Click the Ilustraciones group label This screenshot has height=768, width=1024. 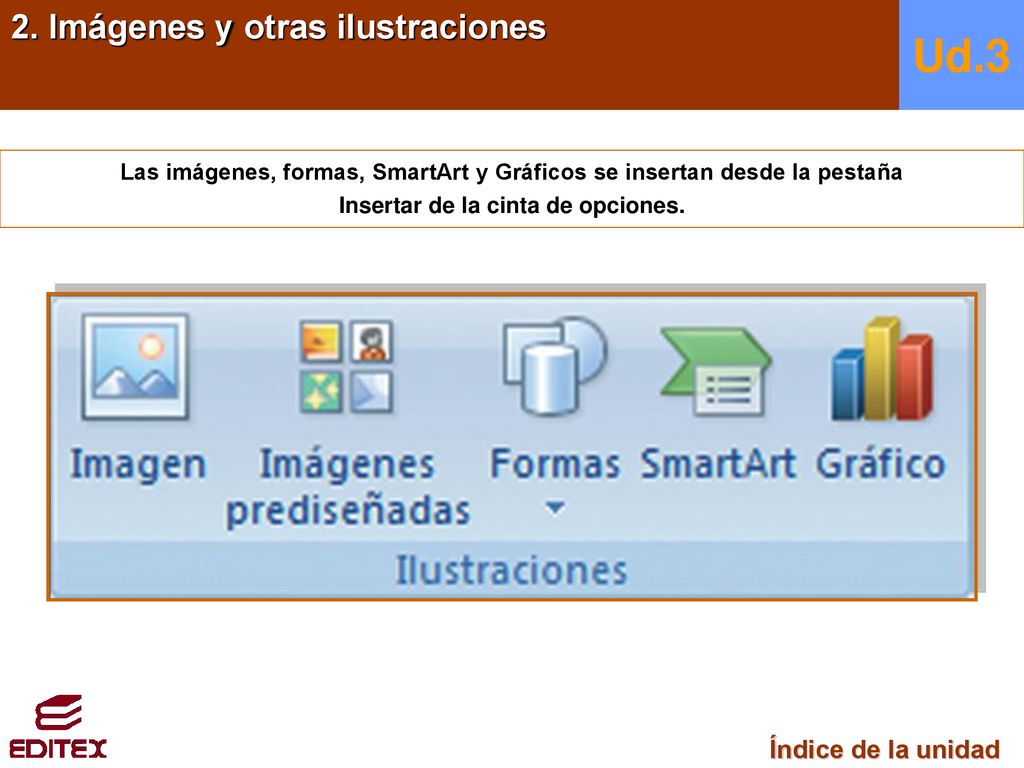[511, 570]
